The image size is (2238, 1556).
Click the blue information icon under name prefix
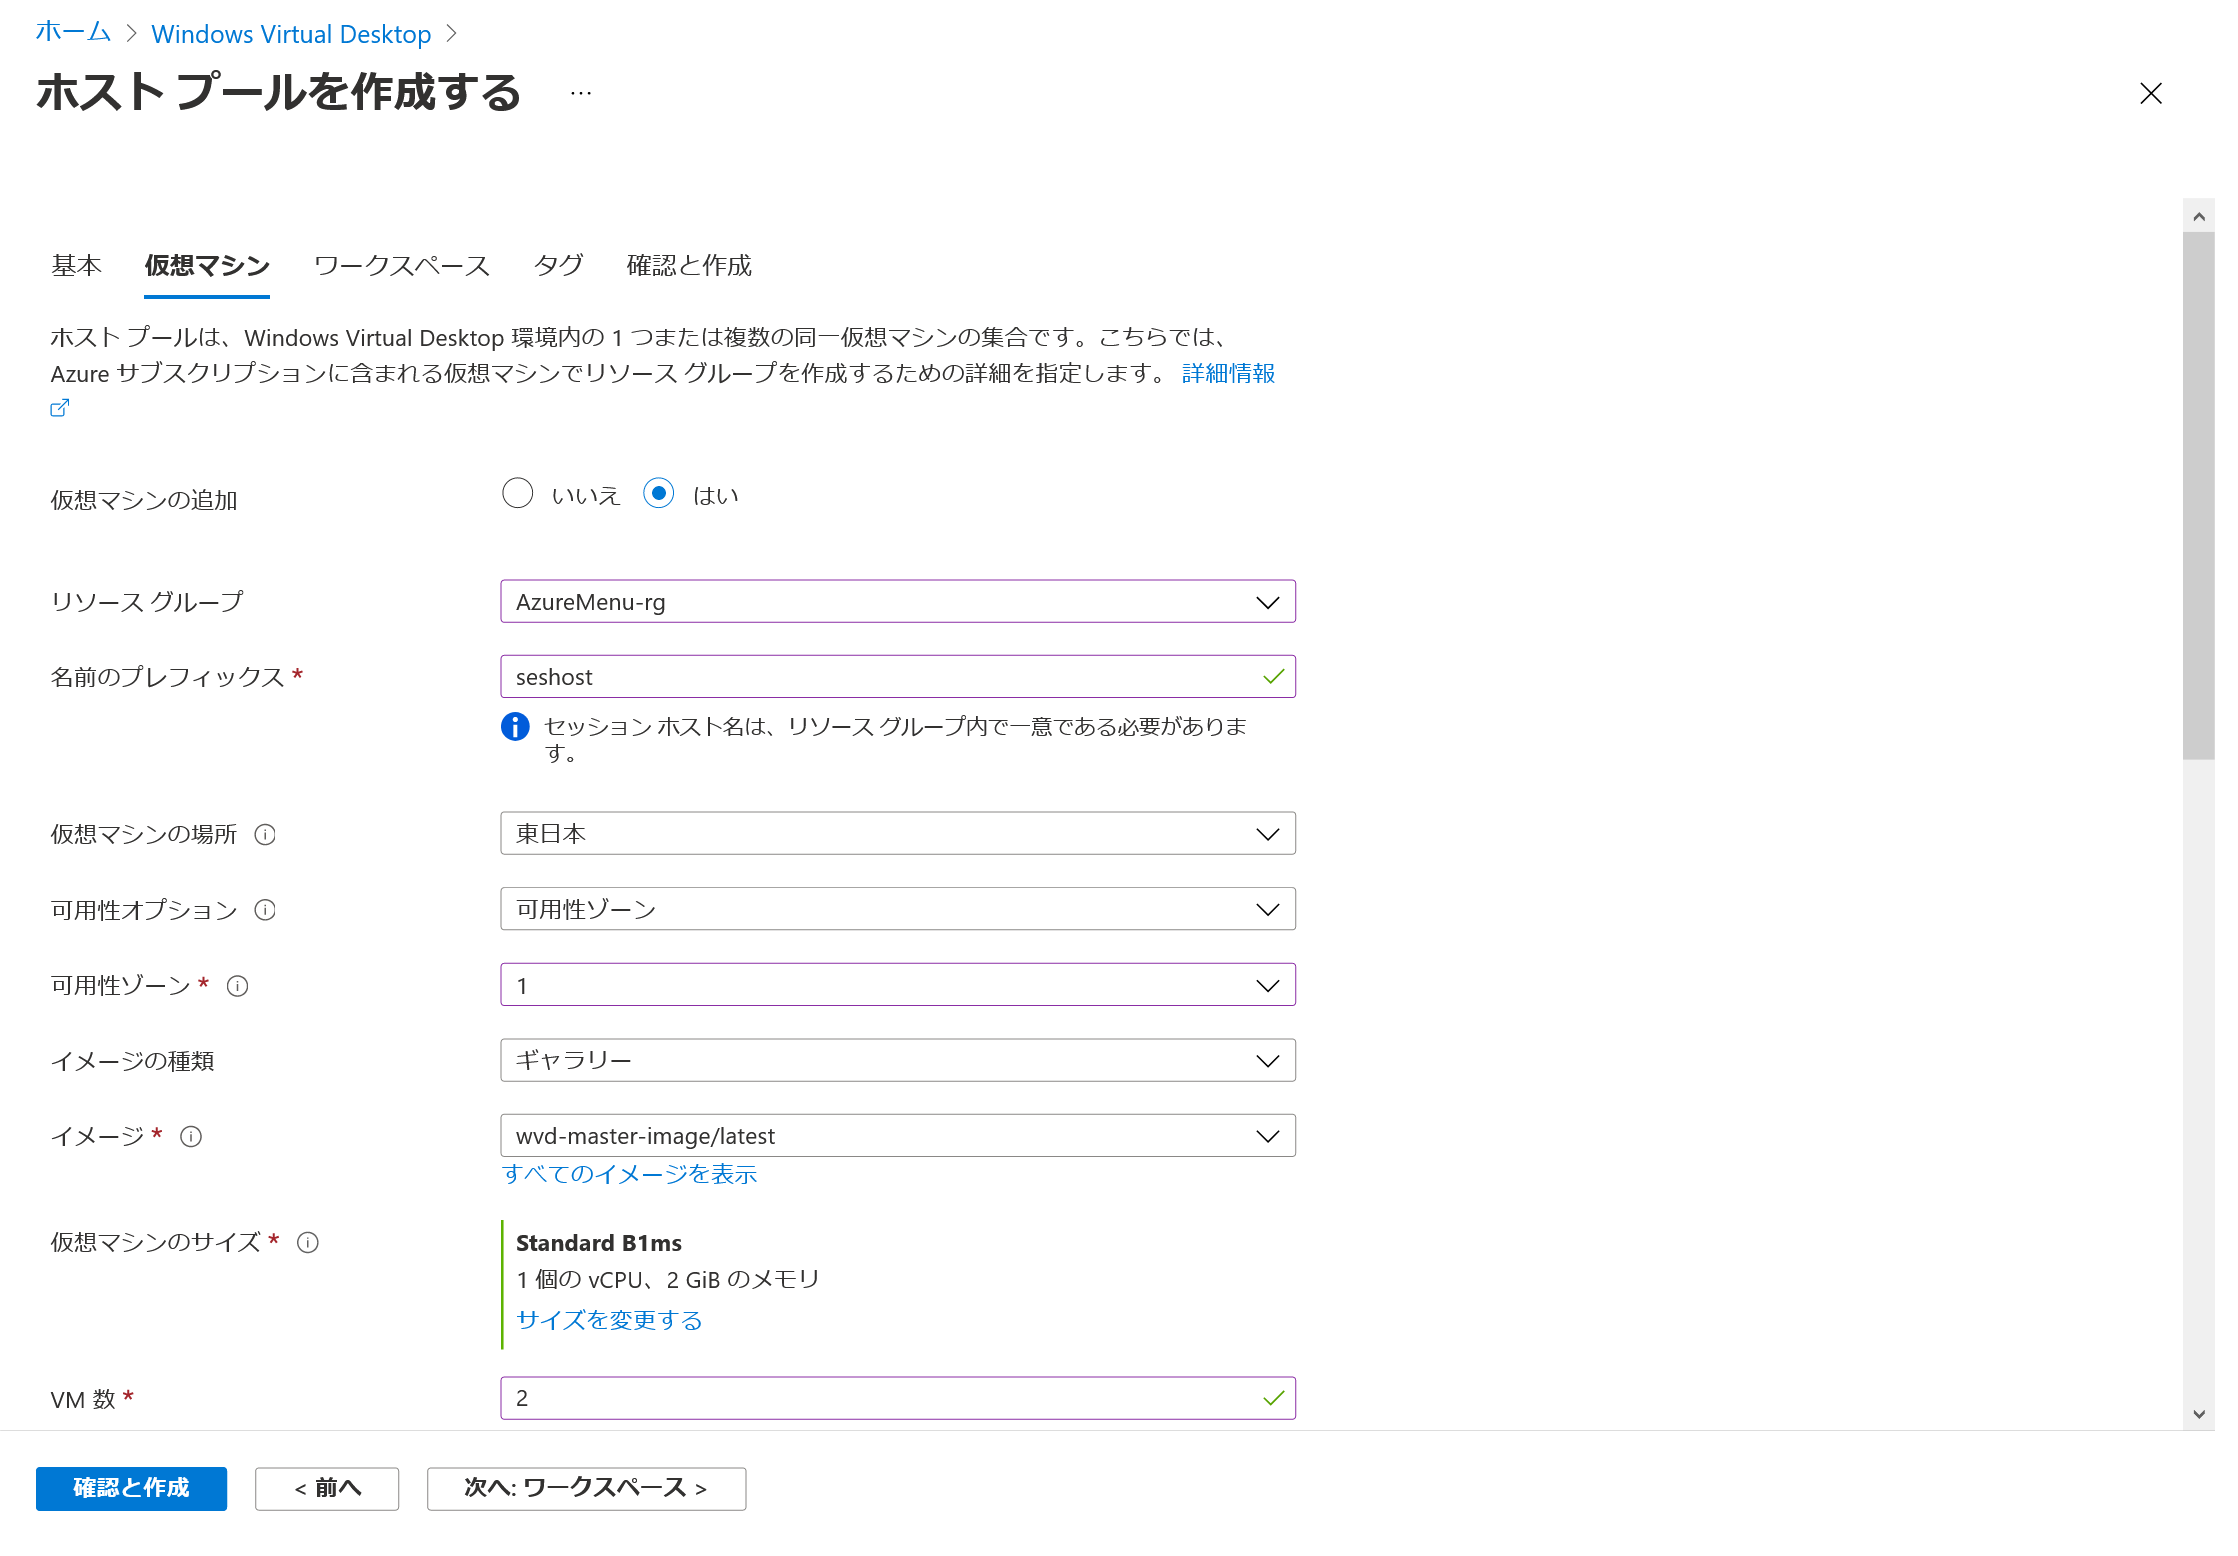[x=515, y=727]
